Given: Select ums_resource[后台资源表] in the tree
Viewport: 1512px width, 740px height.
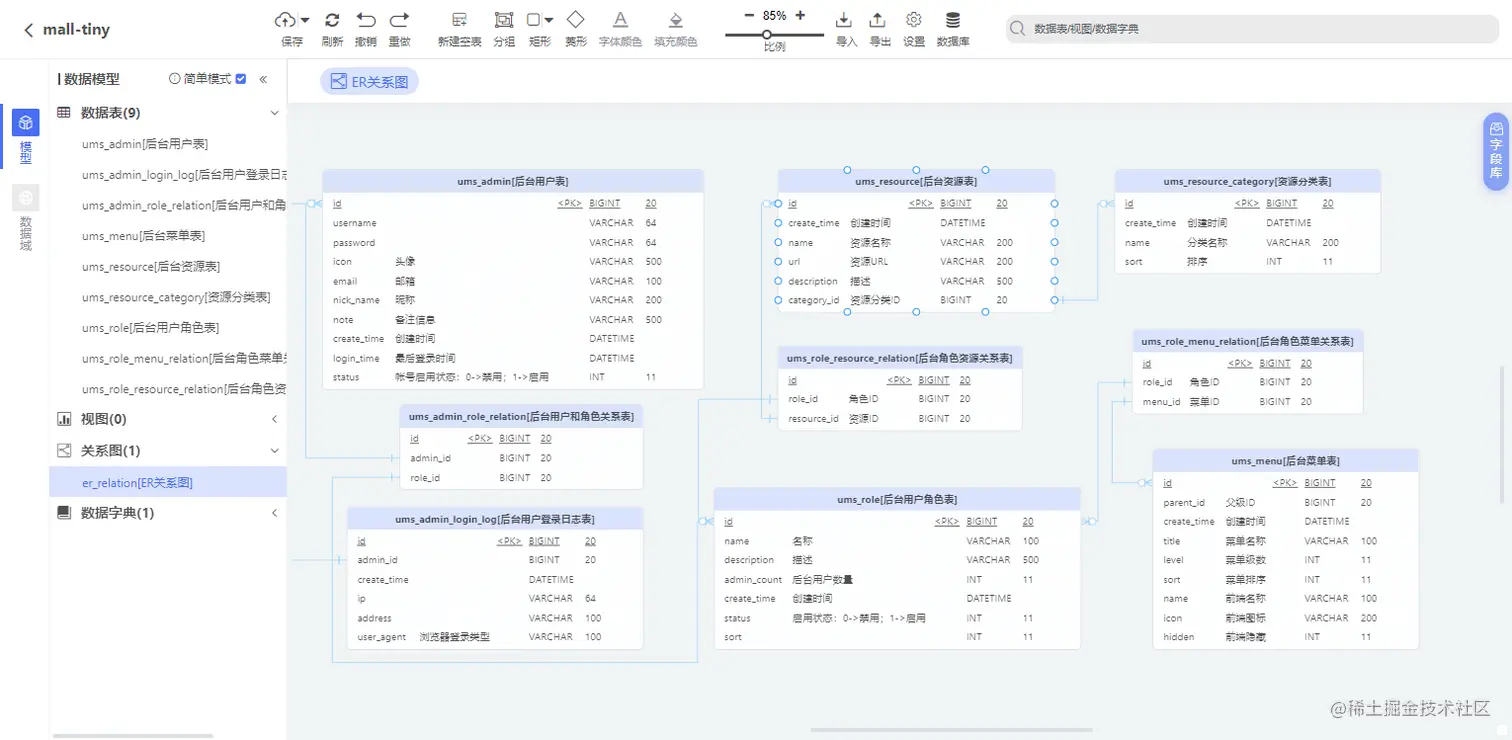Looking at the screenshot, I should click(151, 267).
